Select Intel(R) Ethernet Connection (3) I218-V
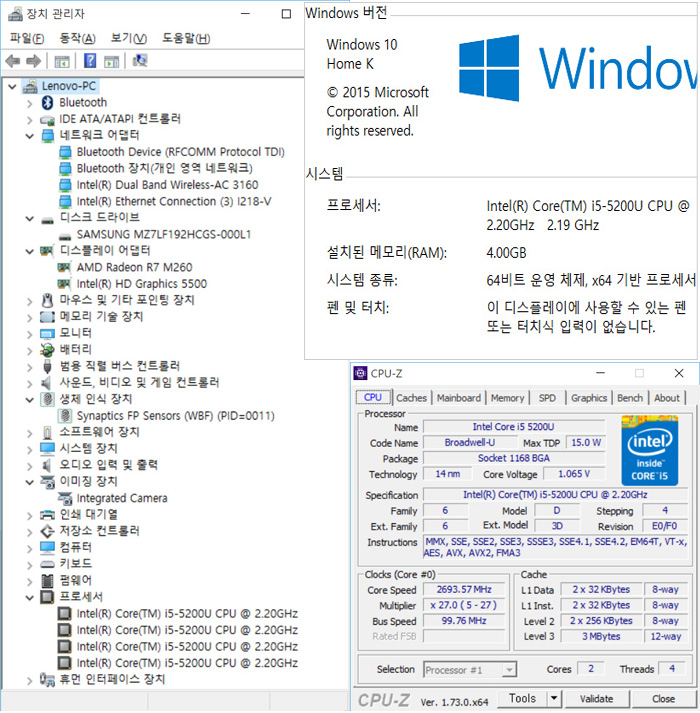The width and height of the screenshot is (700, 713). (x=174, y=201)
